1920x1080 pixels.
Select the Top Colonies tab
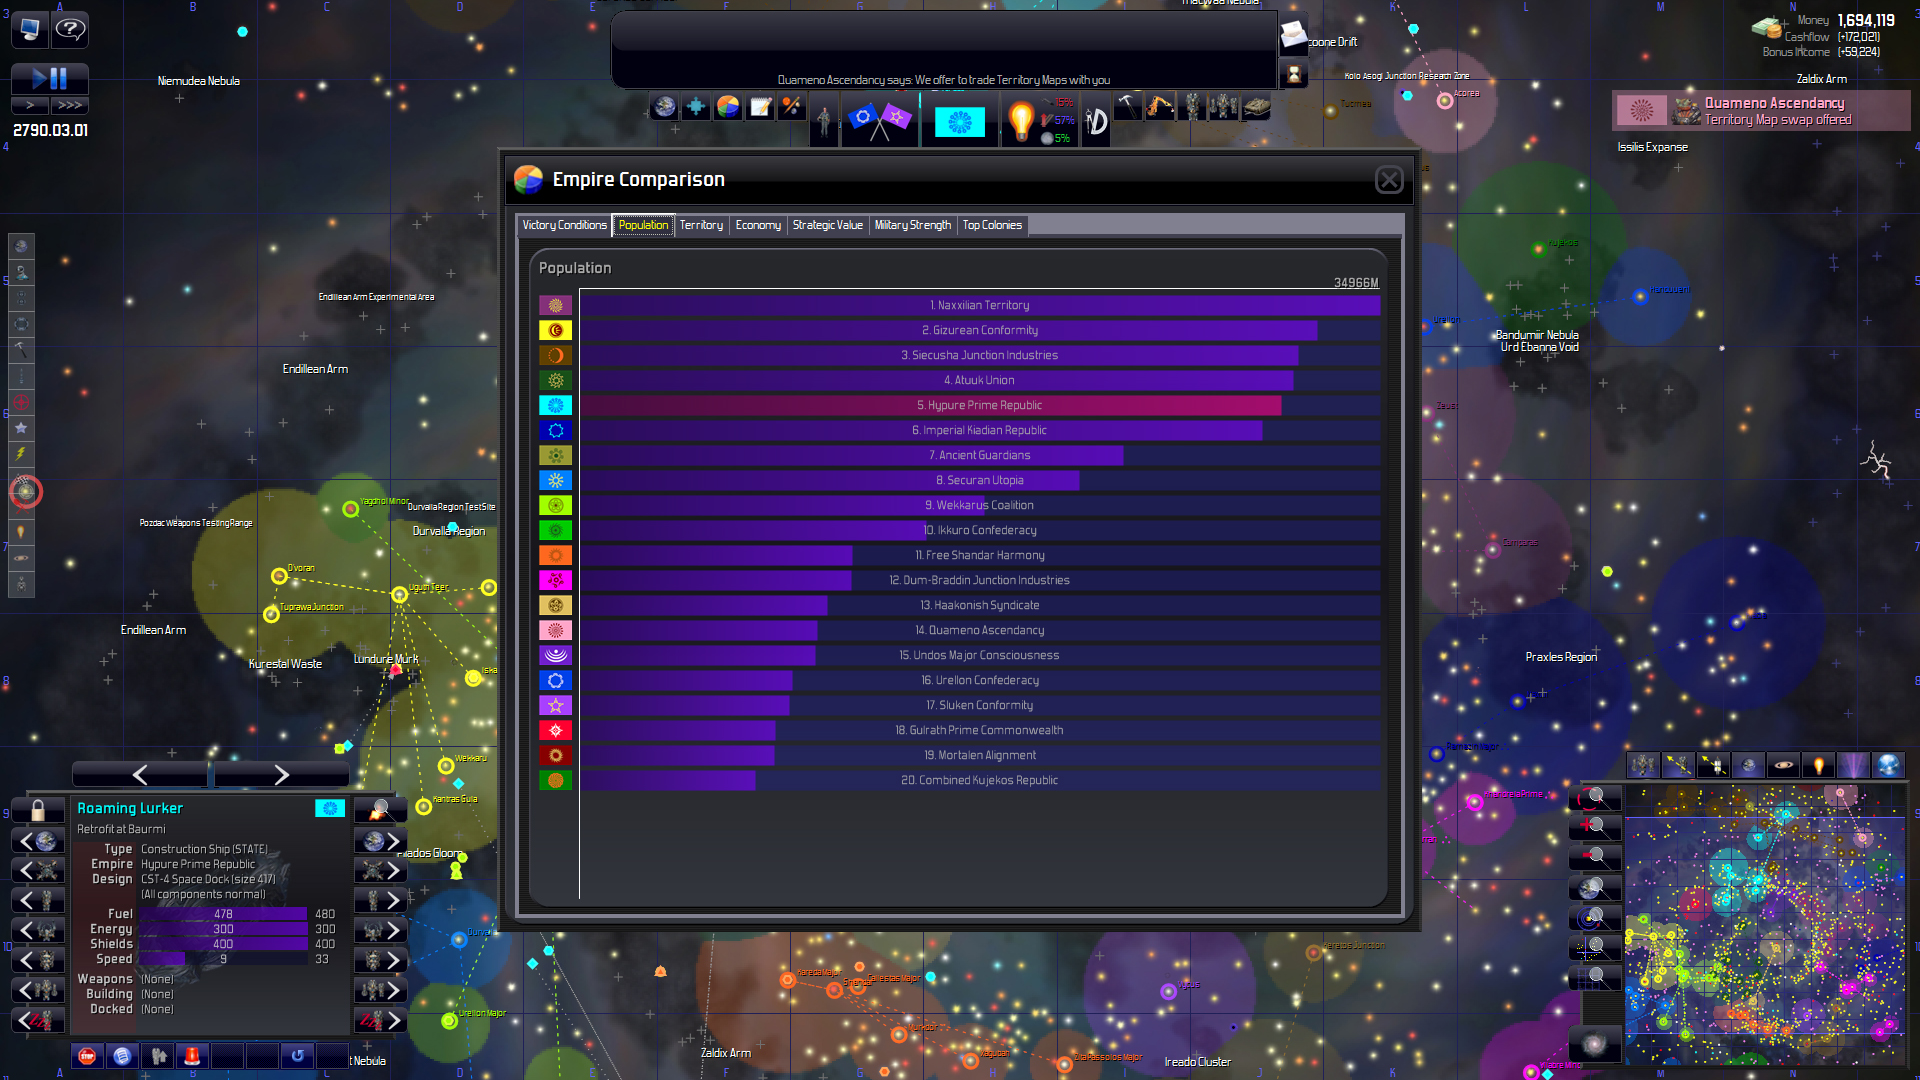(992, 225)
